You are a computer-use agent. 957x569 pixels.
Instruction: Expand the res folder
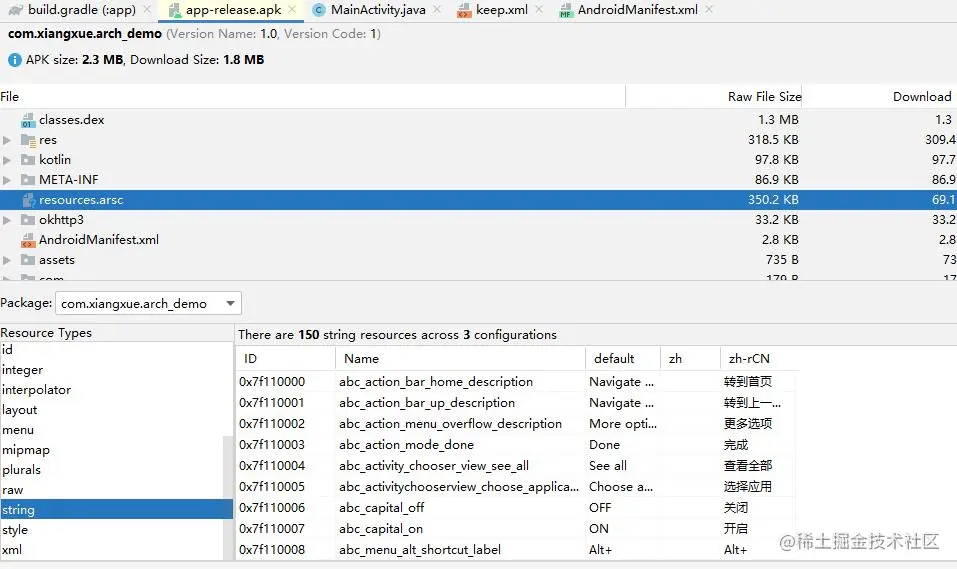7,140
